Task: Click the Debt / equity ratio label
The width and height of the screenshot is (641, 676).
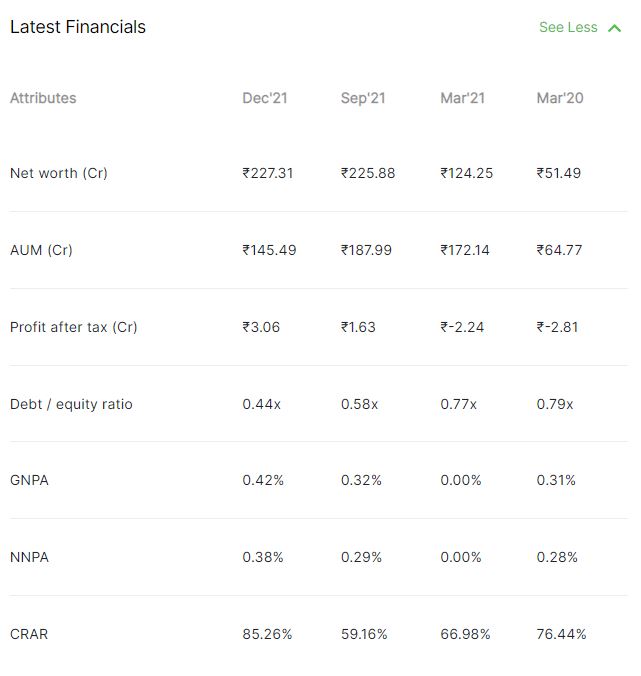Action: tap(71, 404)
